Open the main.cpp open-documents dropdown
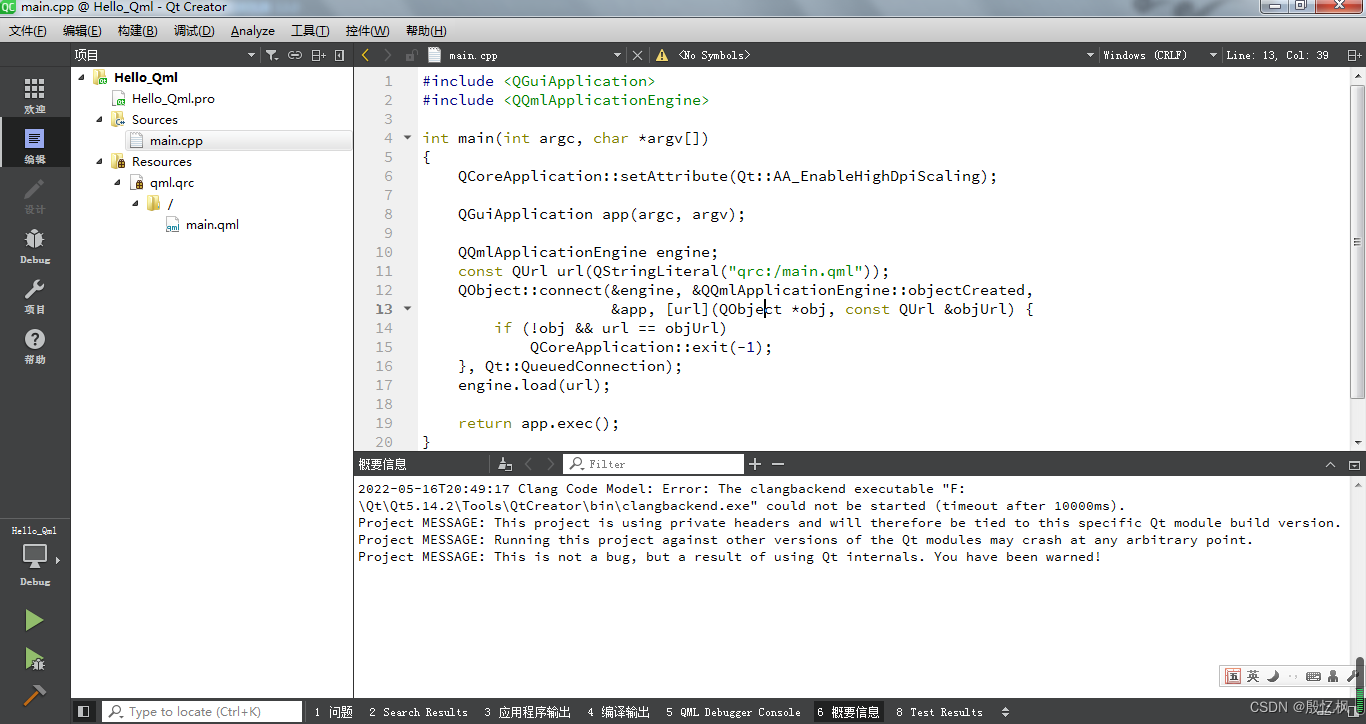 click(525, 55)
